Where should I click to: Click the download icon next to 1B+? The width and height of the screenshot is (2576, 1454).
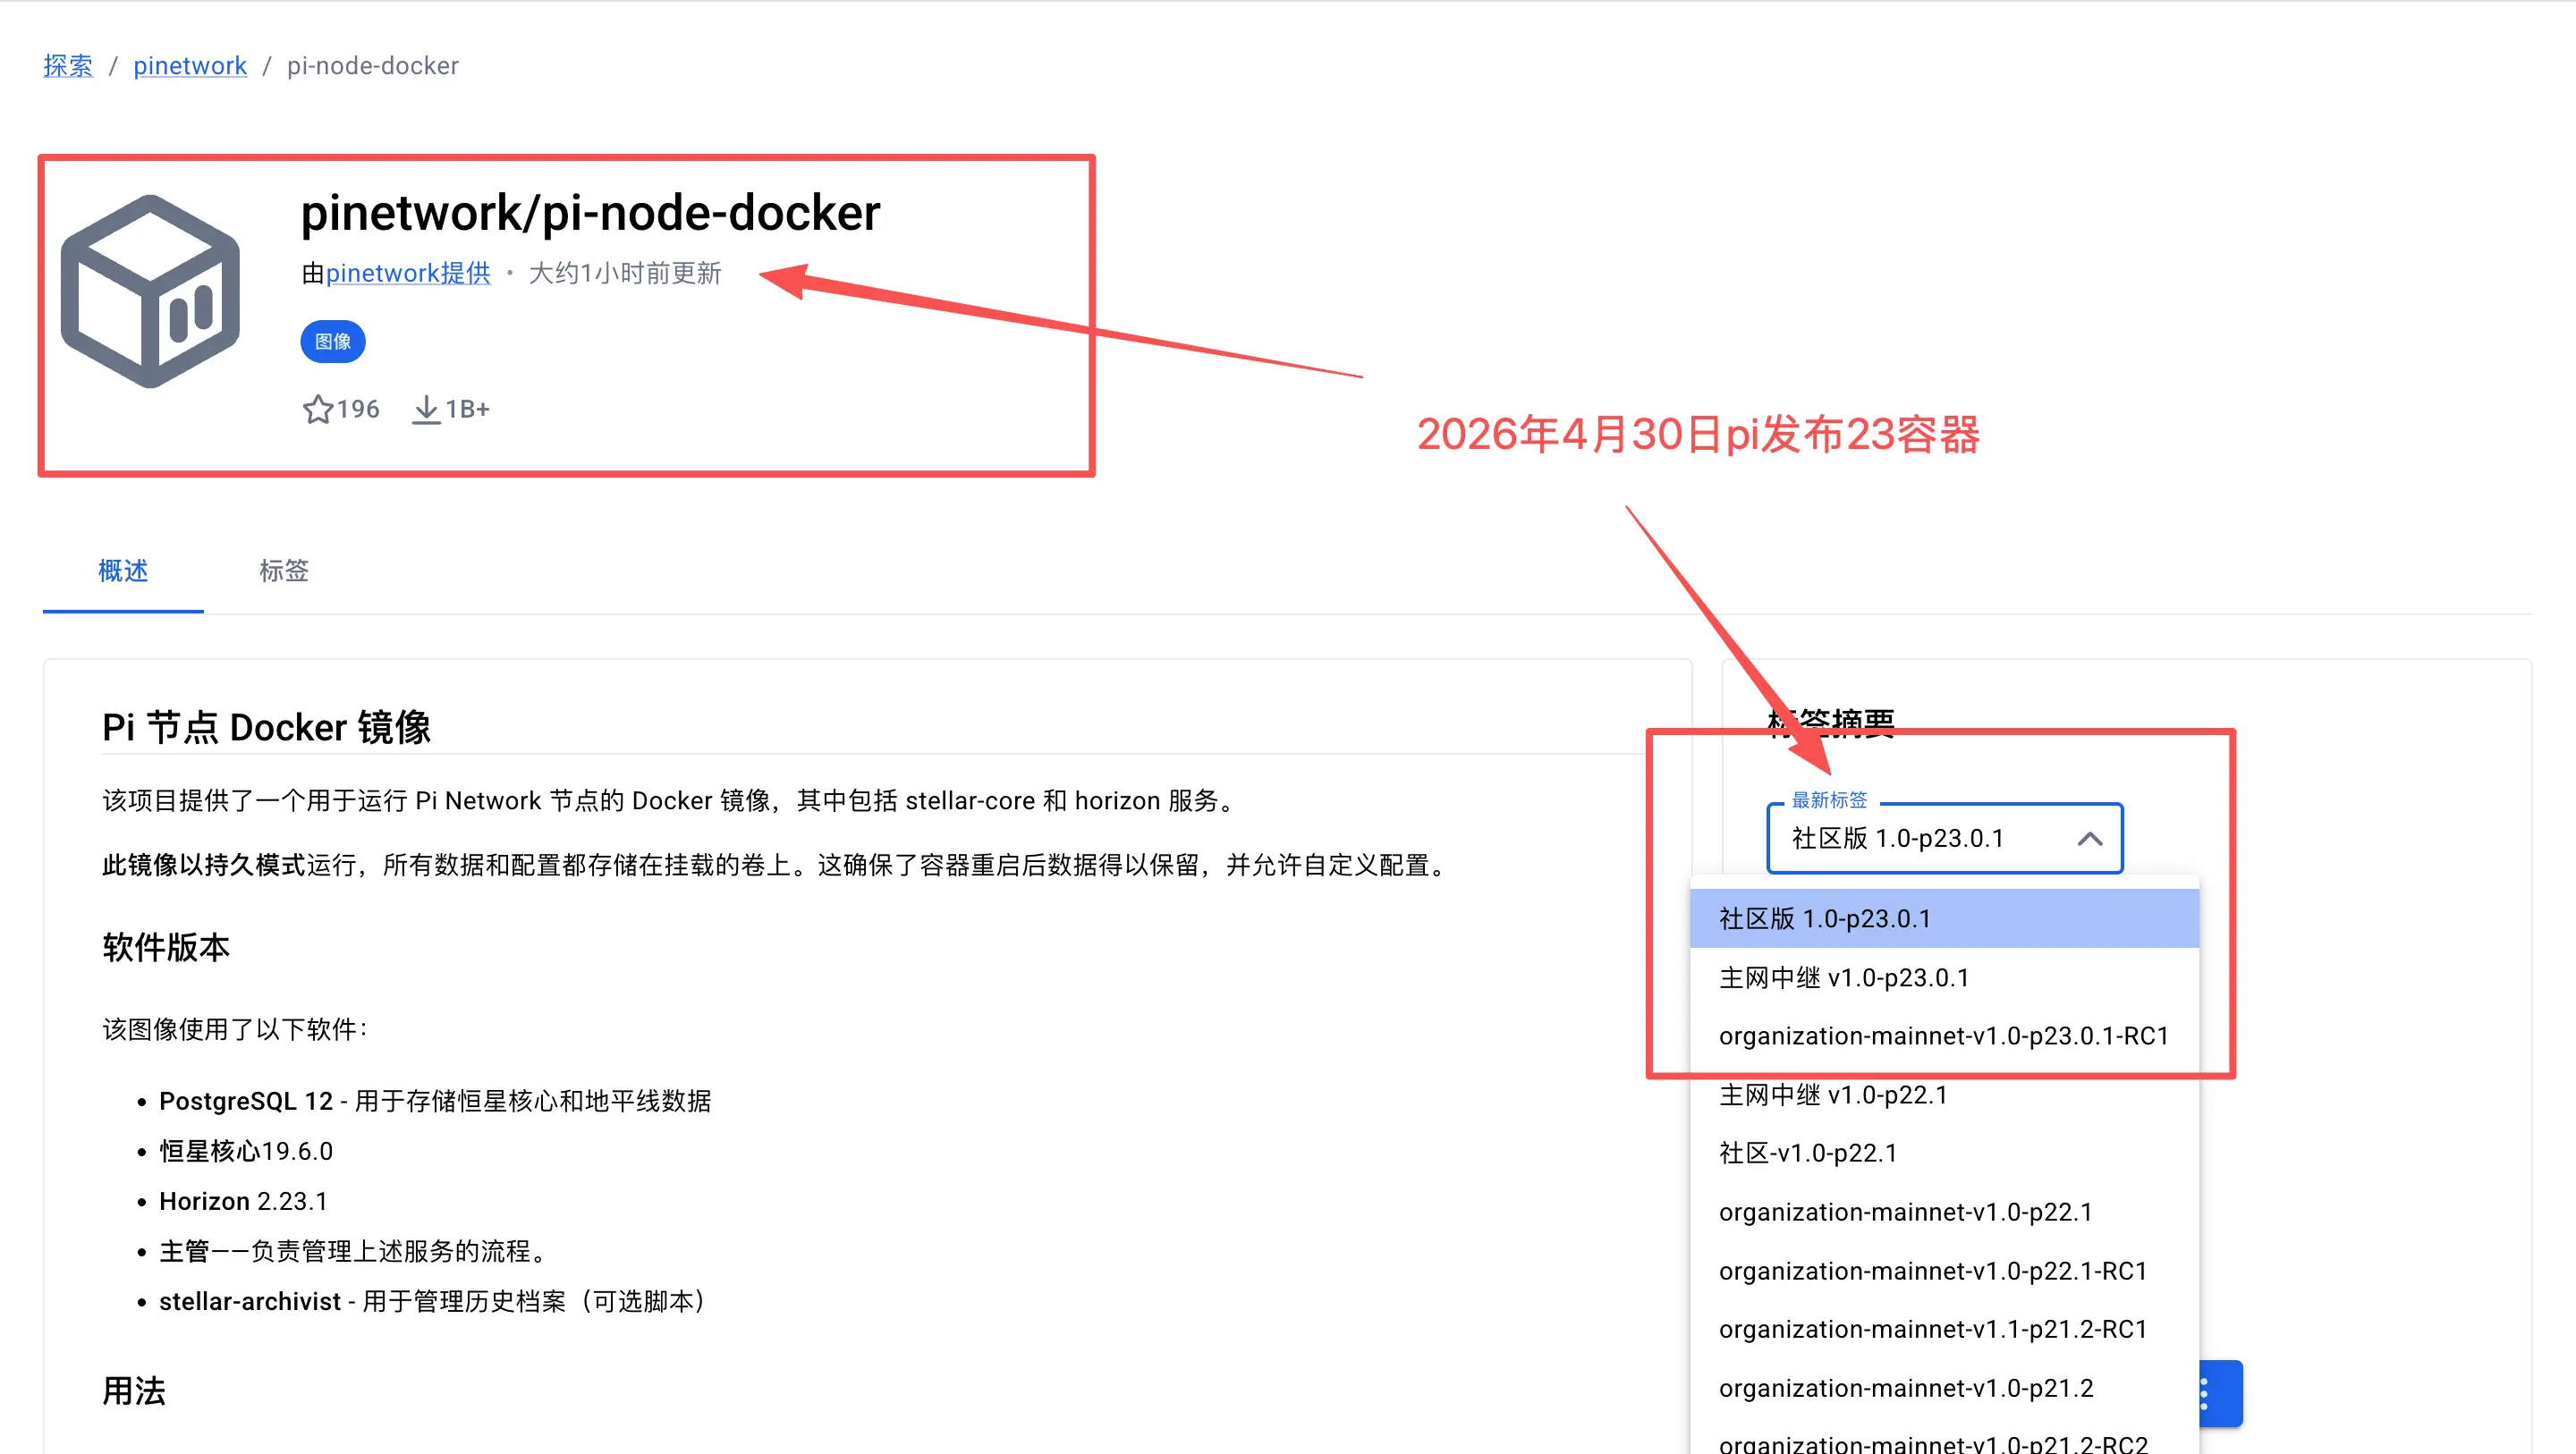pos(426,409)
